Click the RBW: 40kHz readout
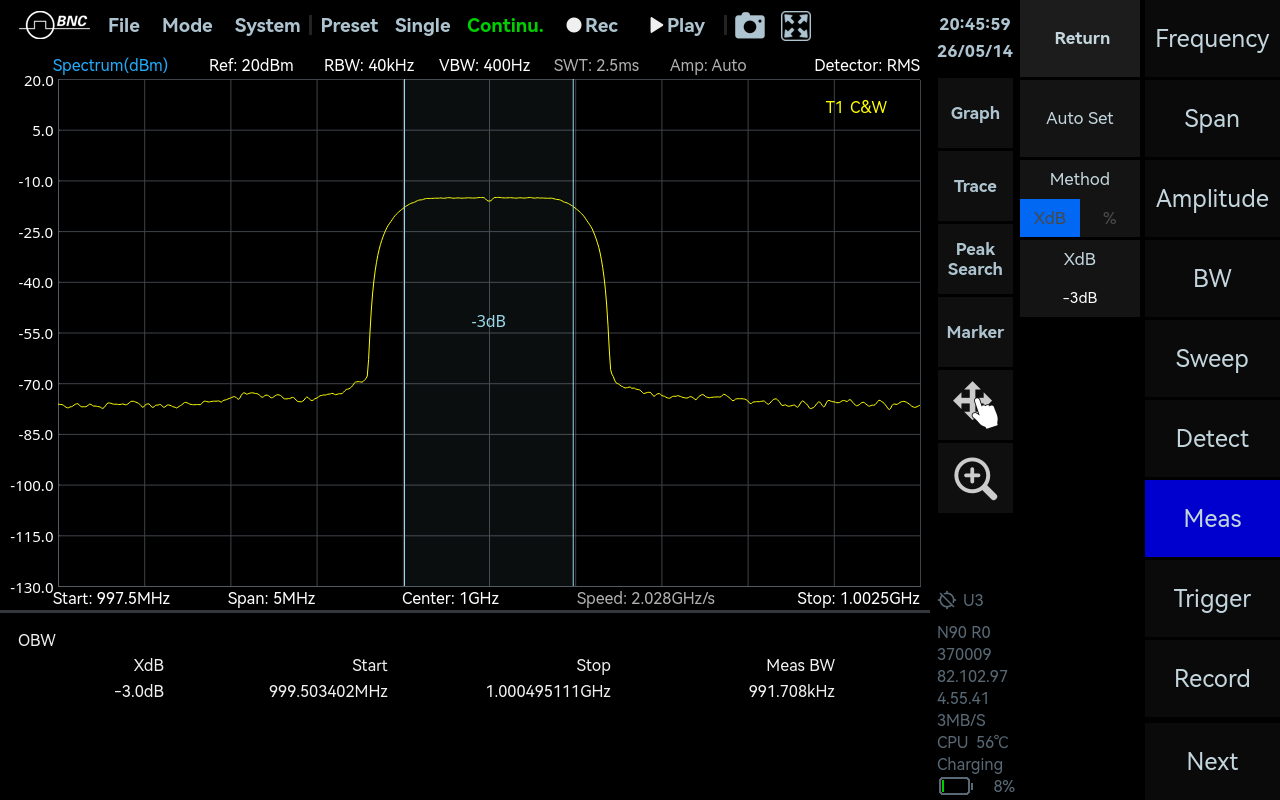1280x800 pixels. (369, 65)
